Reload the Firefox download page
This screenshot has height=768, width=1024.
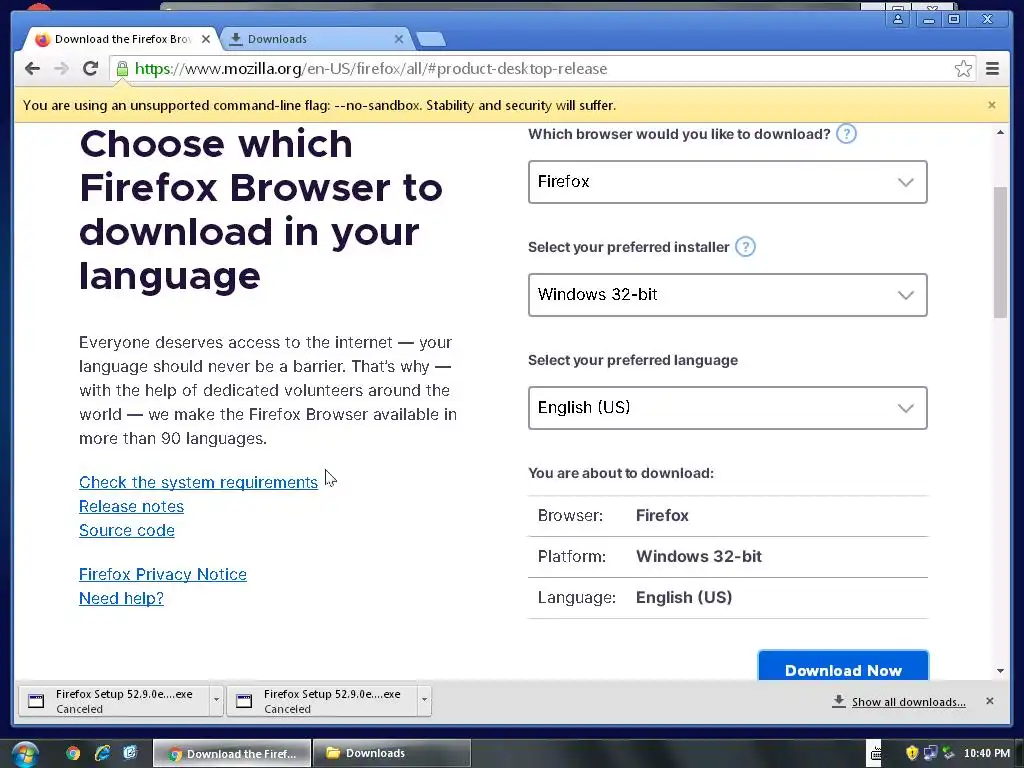(91, 69)
